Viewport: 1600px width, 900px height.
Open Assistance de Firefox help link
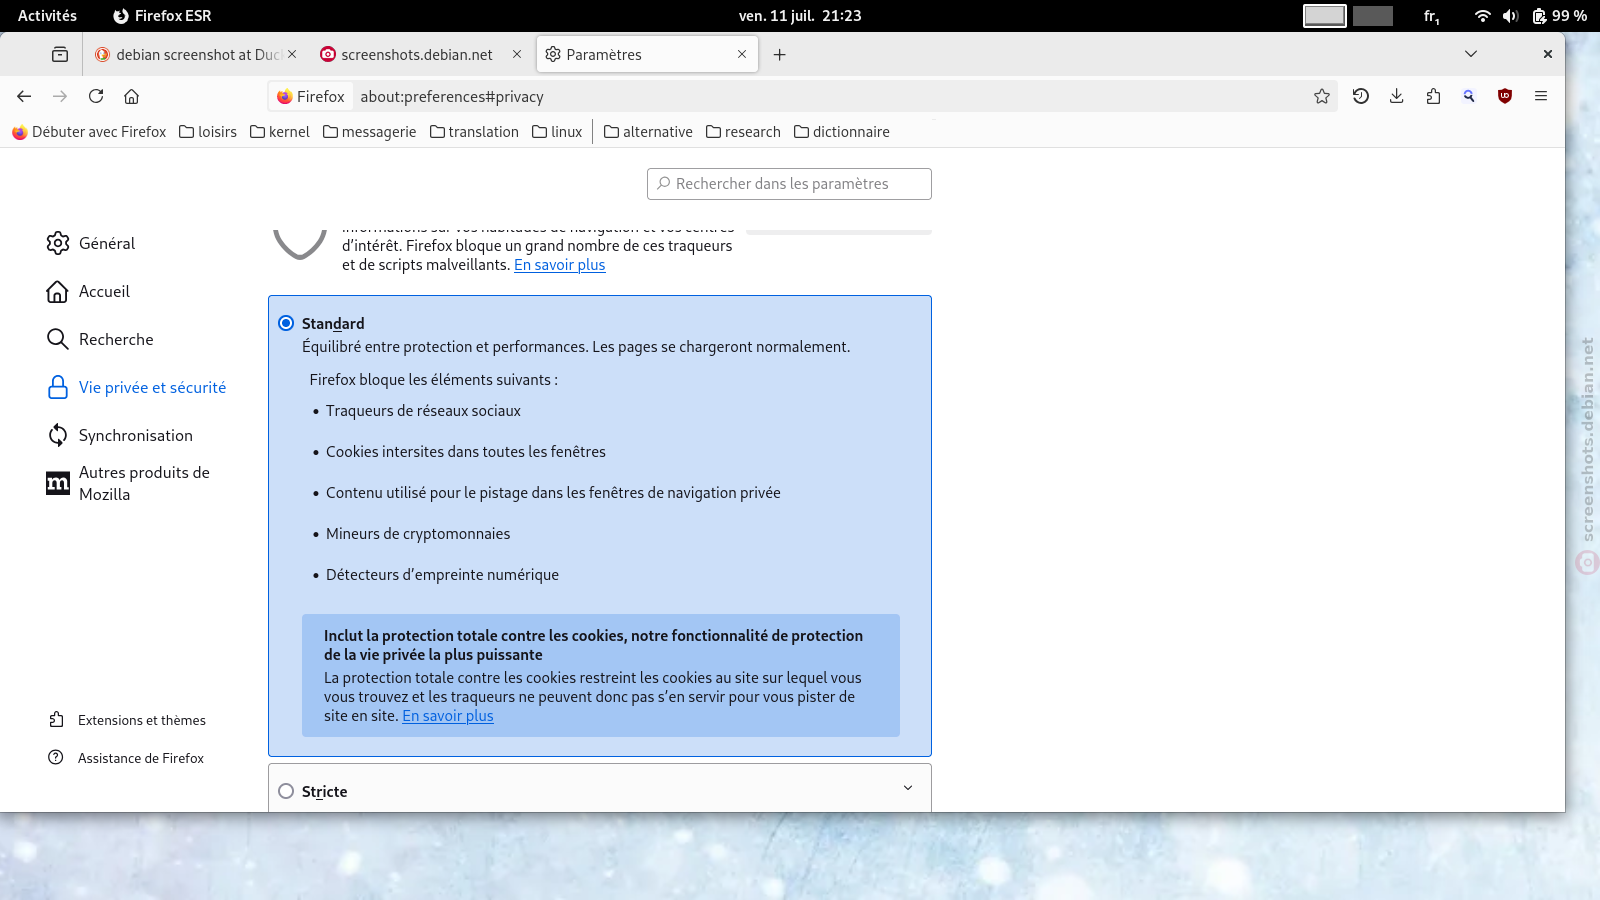coord(126,758)
